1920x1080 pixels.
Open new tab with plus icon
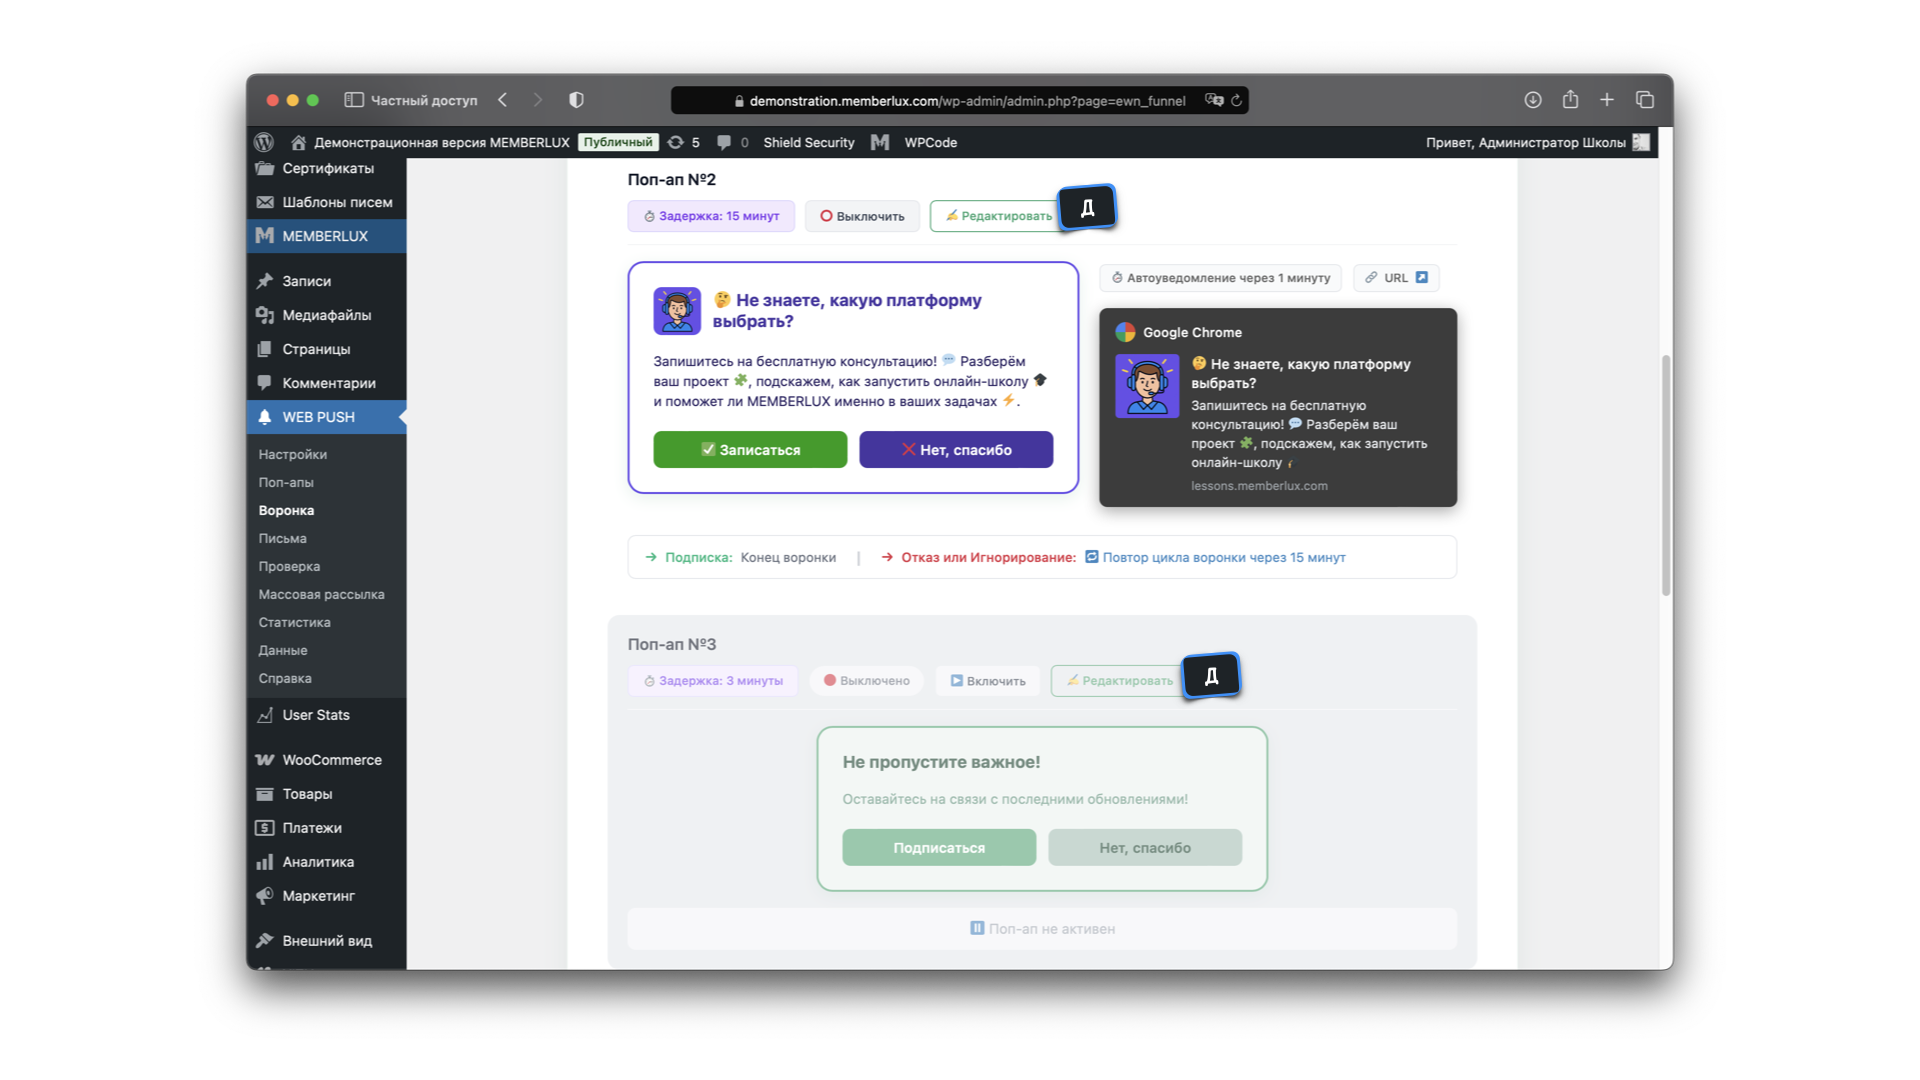pyautogui.click(x=1607, y=100)
